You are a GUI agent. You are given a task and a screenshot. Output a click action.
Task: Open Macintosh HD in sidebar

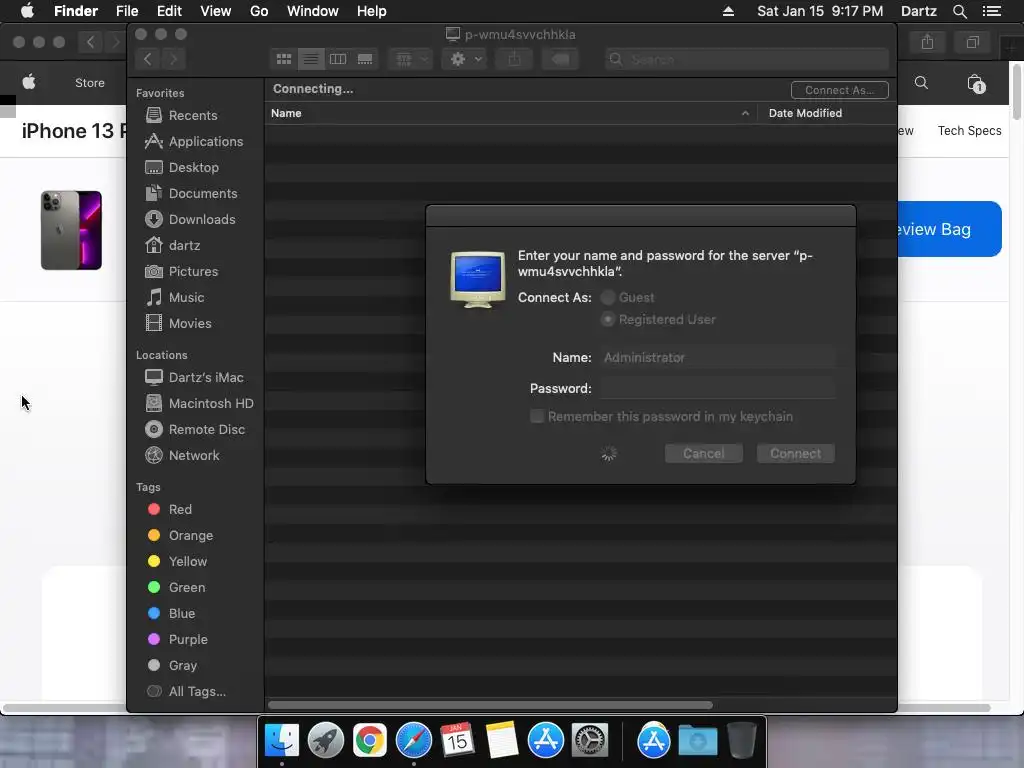coord(199,404)
